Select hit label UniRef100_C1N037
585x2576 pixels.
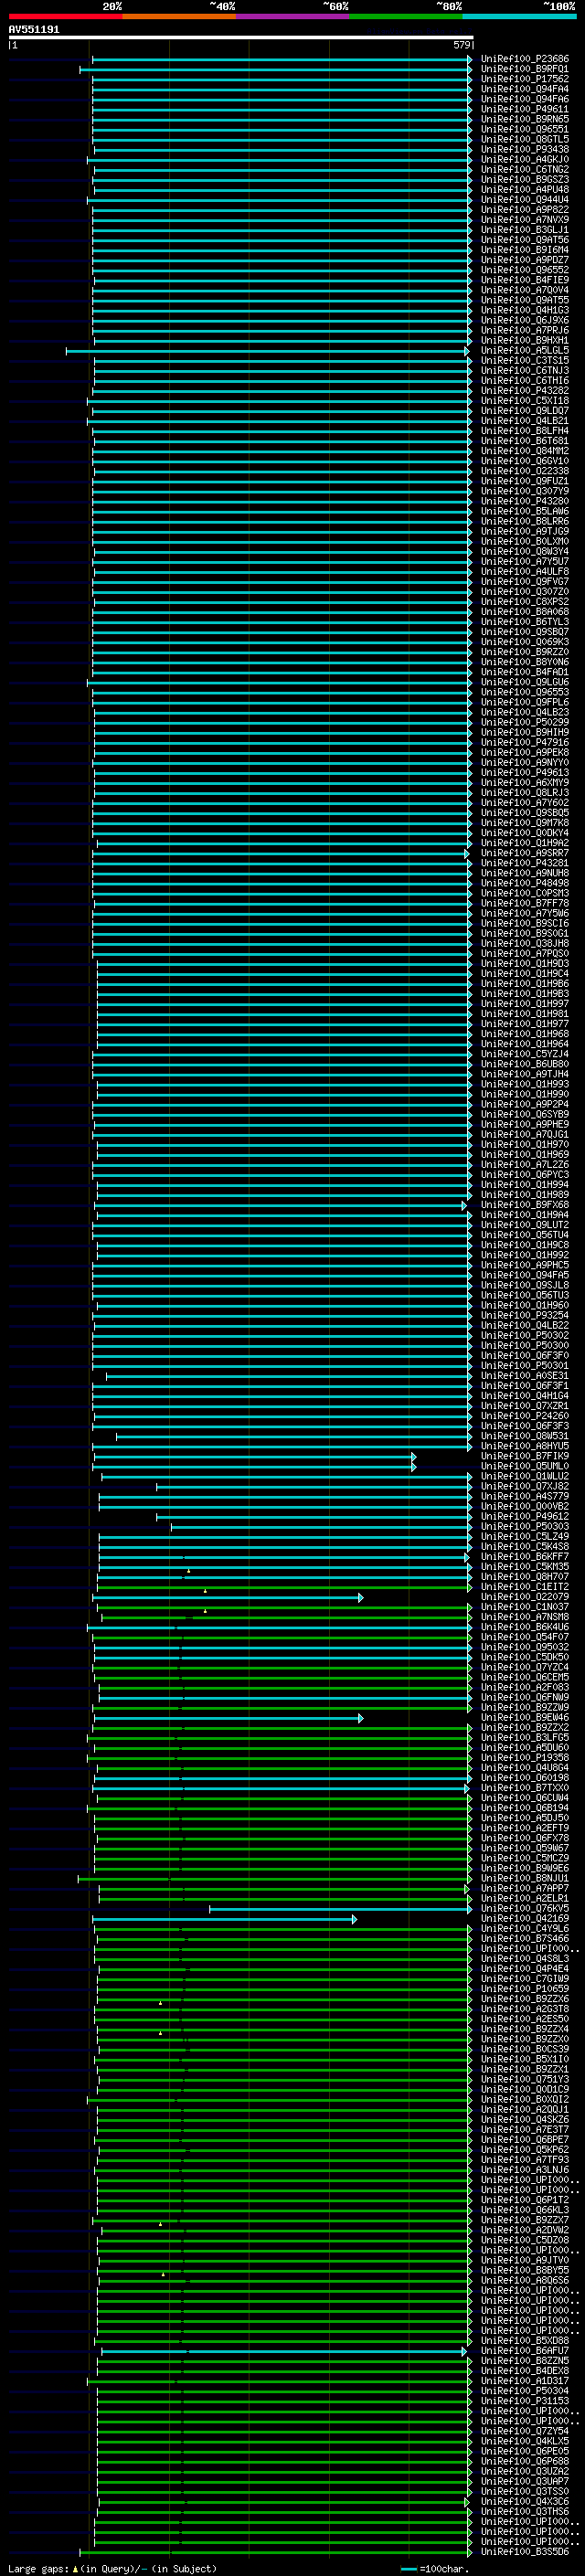pyautogui.click(x=524, y=1607)
